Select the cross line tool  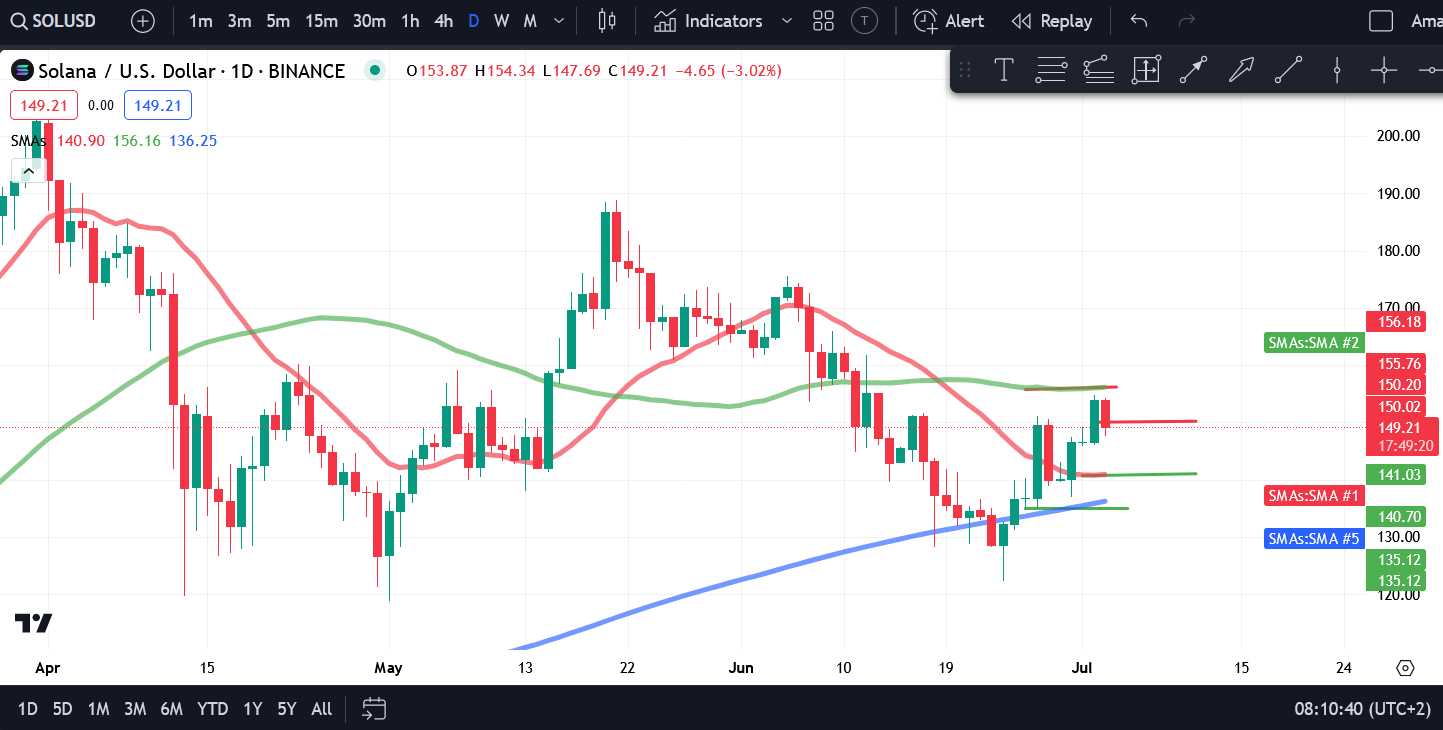pos(1384,70)
